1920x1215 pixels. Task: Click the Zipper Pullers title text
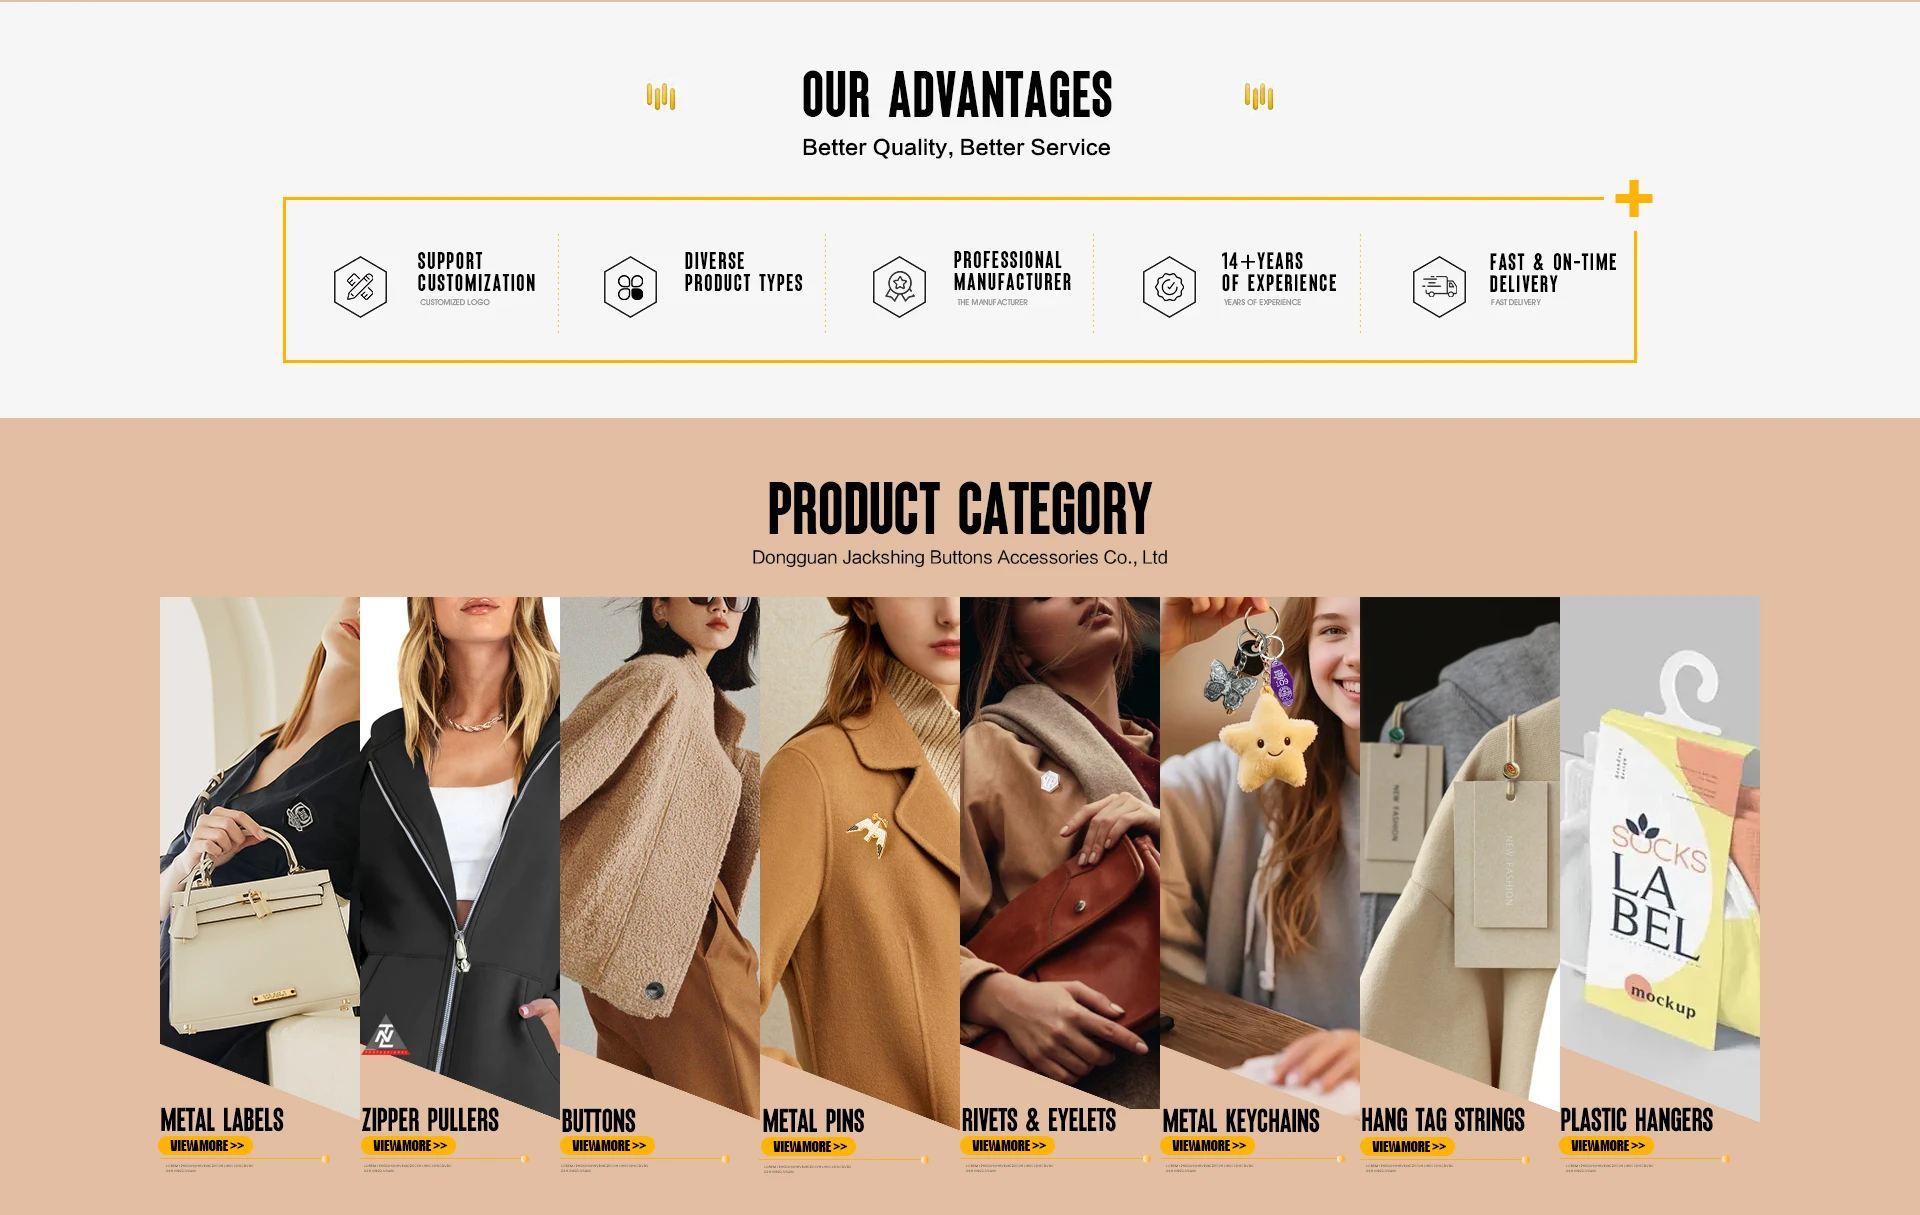[430, 1120]
